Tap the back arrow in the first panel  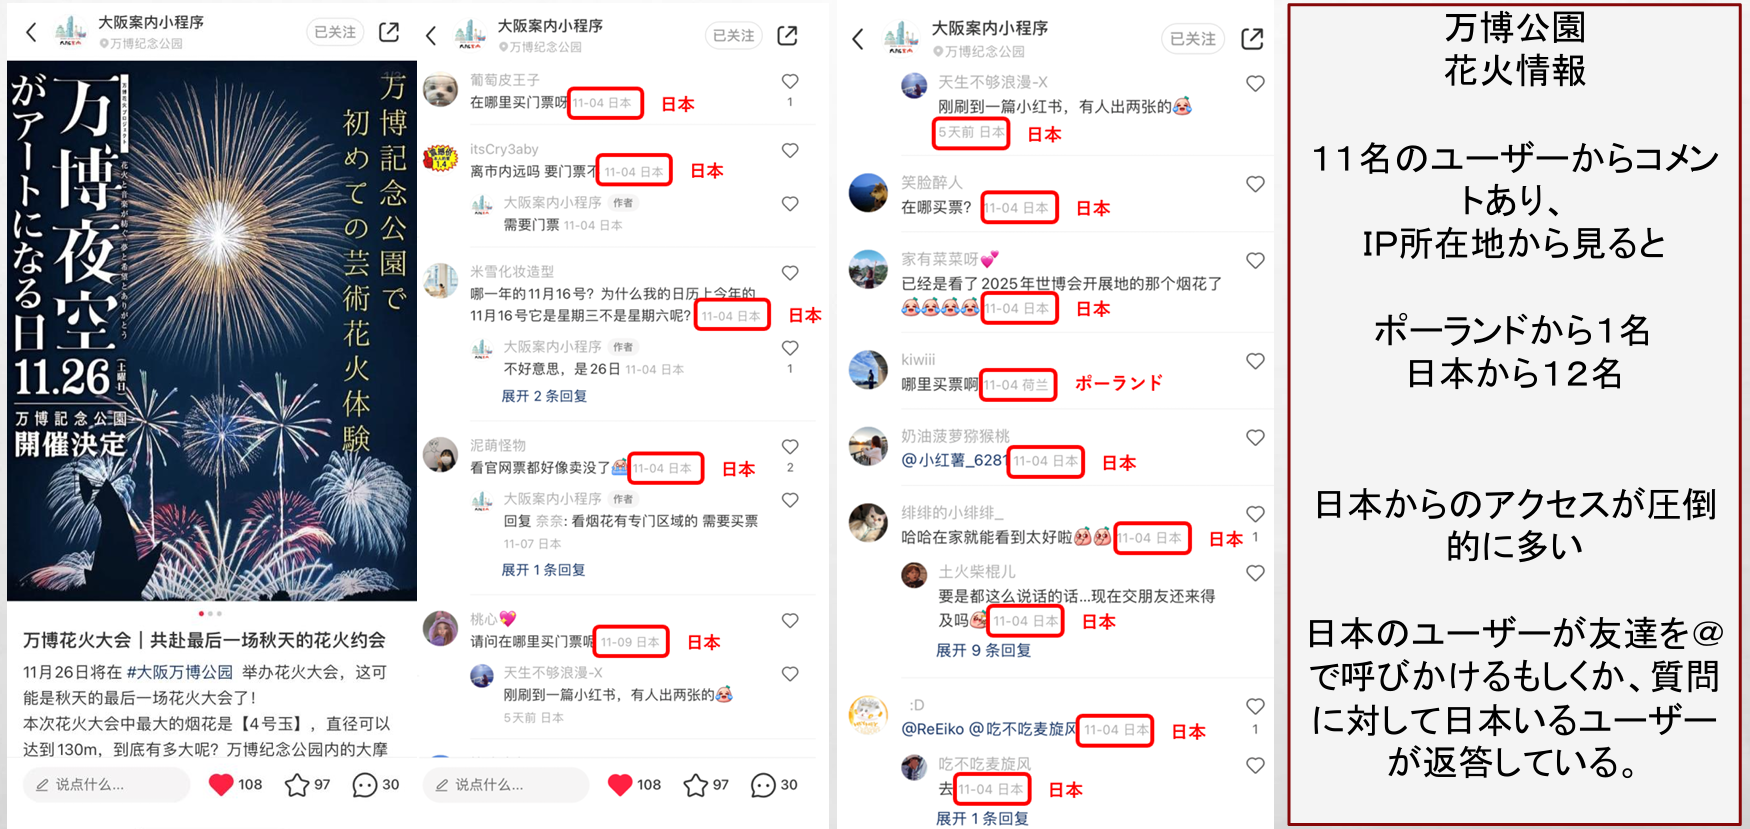31,32
